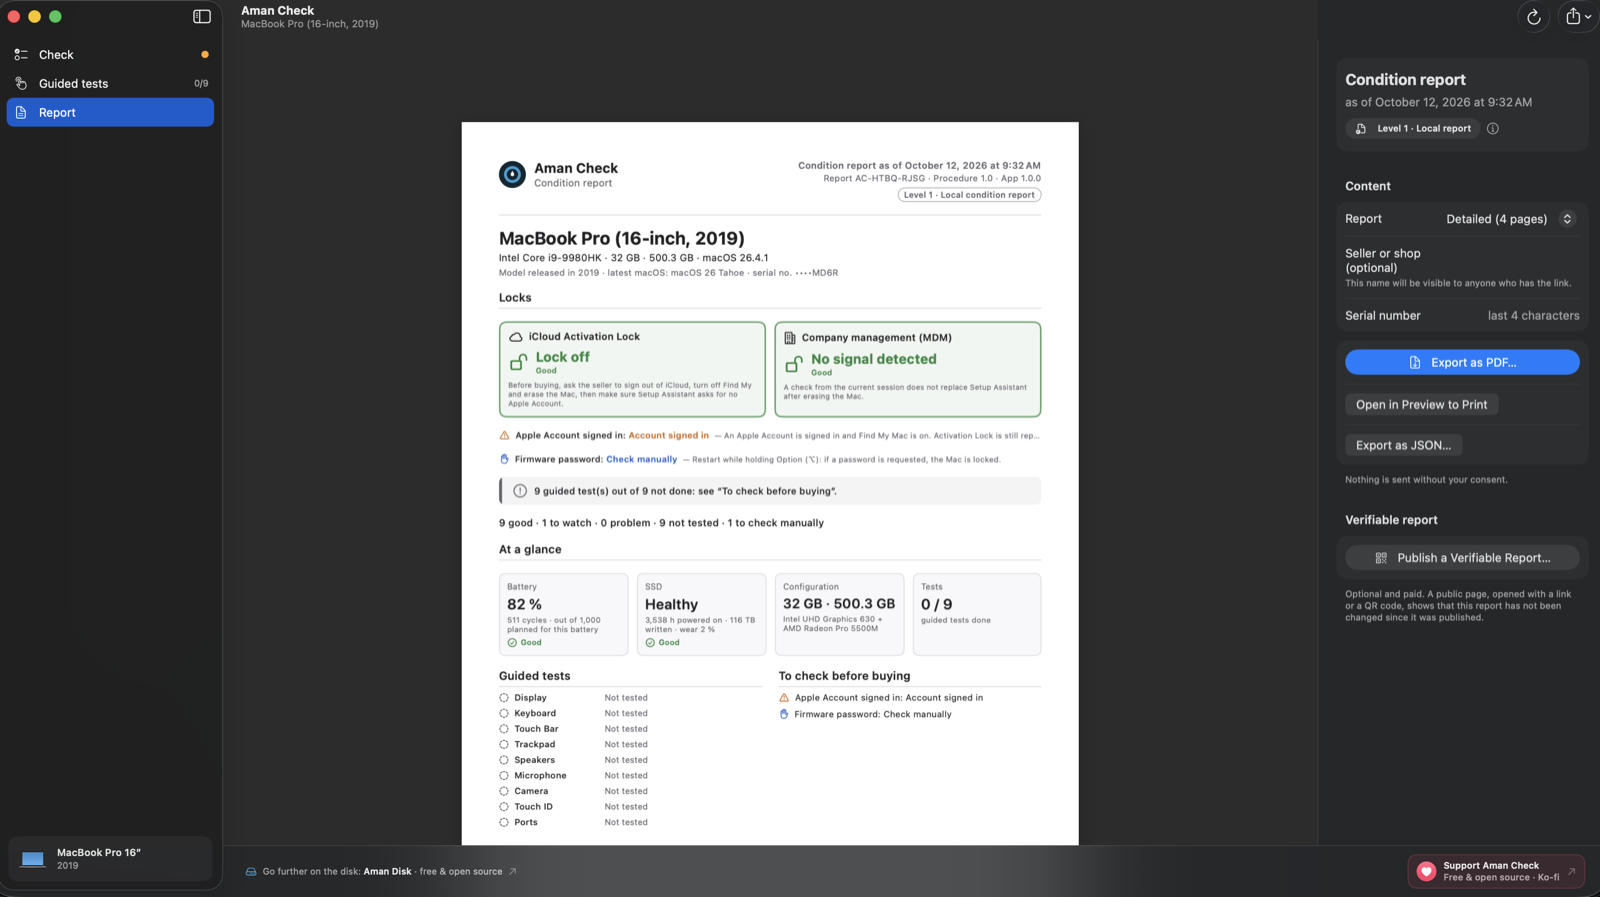Screen dimensions: 1600x897
Task: Click the building icon next to Company management
Action: (790, 338)
